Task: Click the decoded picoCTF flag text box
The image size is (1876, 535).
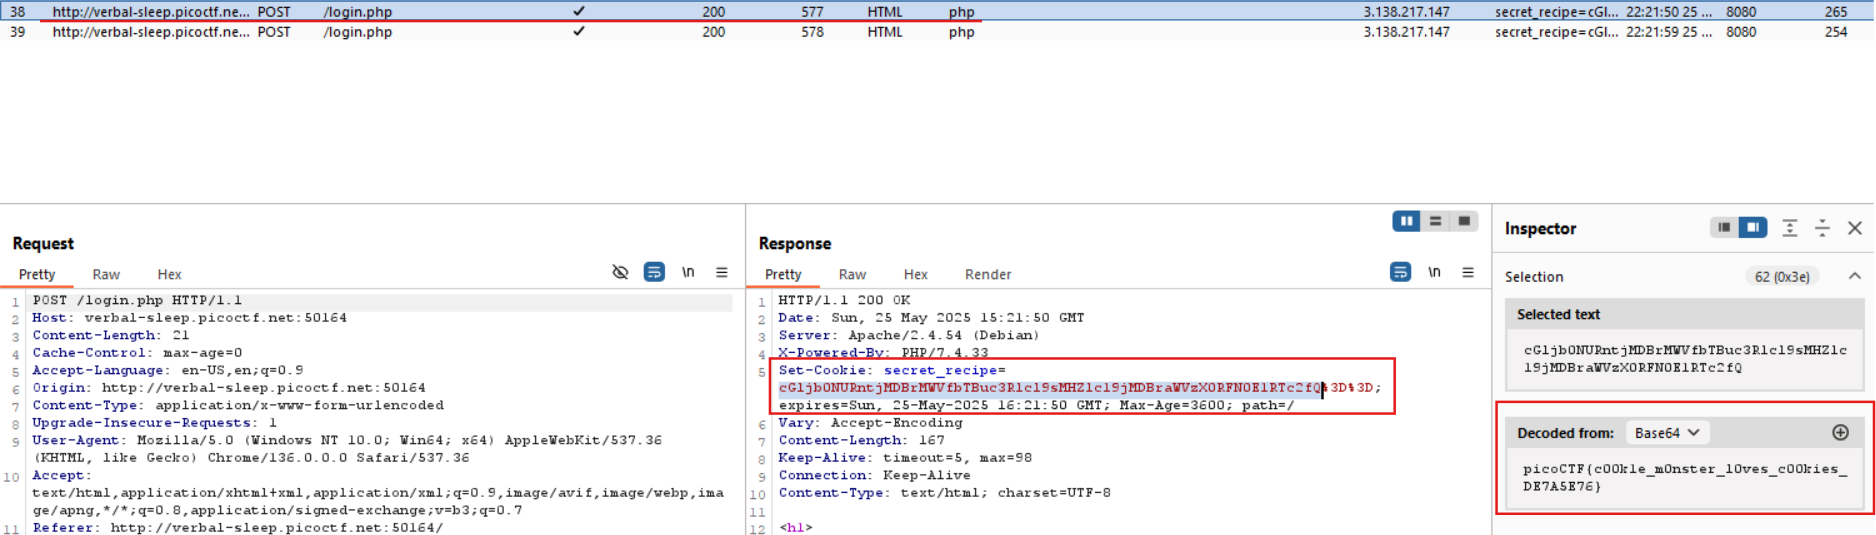Action: coord(1684,477)
